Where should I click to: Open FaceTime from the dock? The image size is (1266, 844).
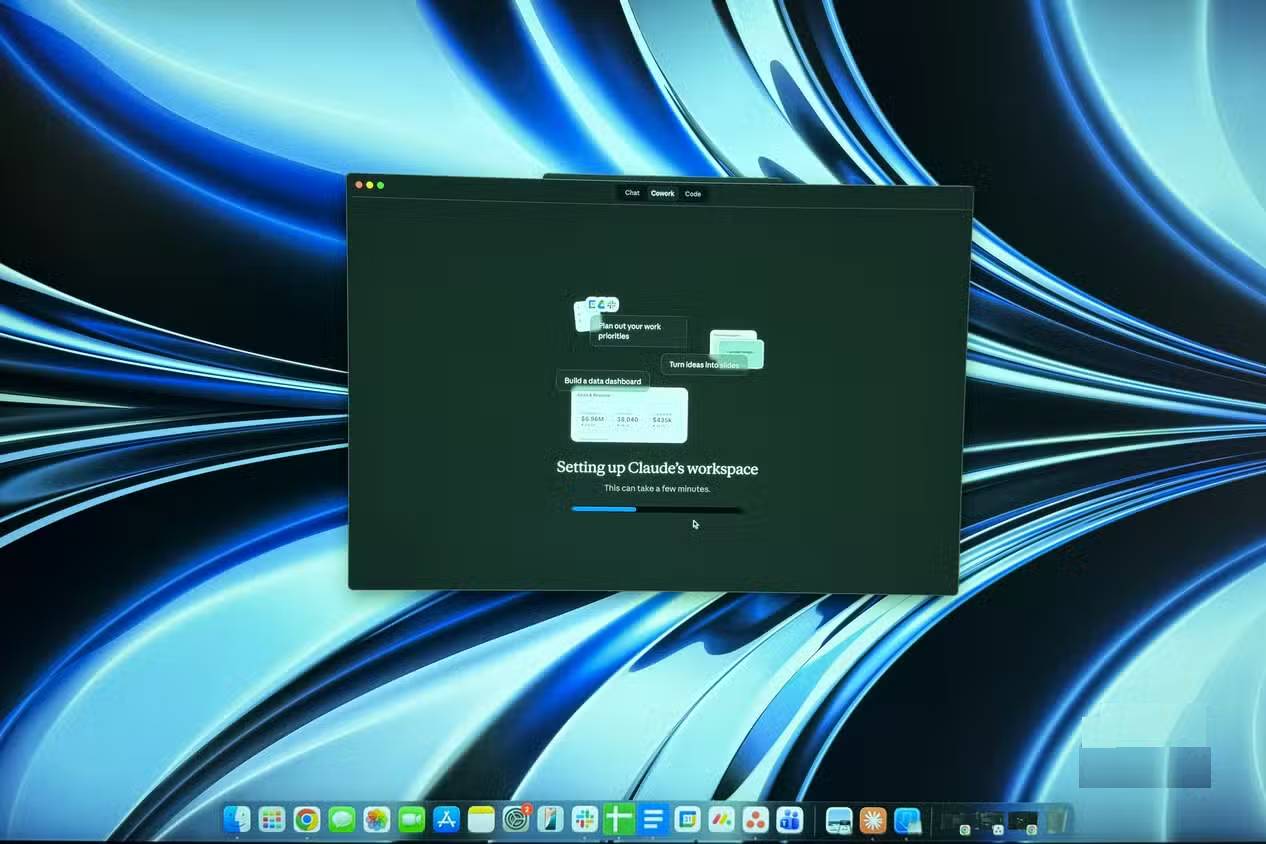[x=411, y=820]
